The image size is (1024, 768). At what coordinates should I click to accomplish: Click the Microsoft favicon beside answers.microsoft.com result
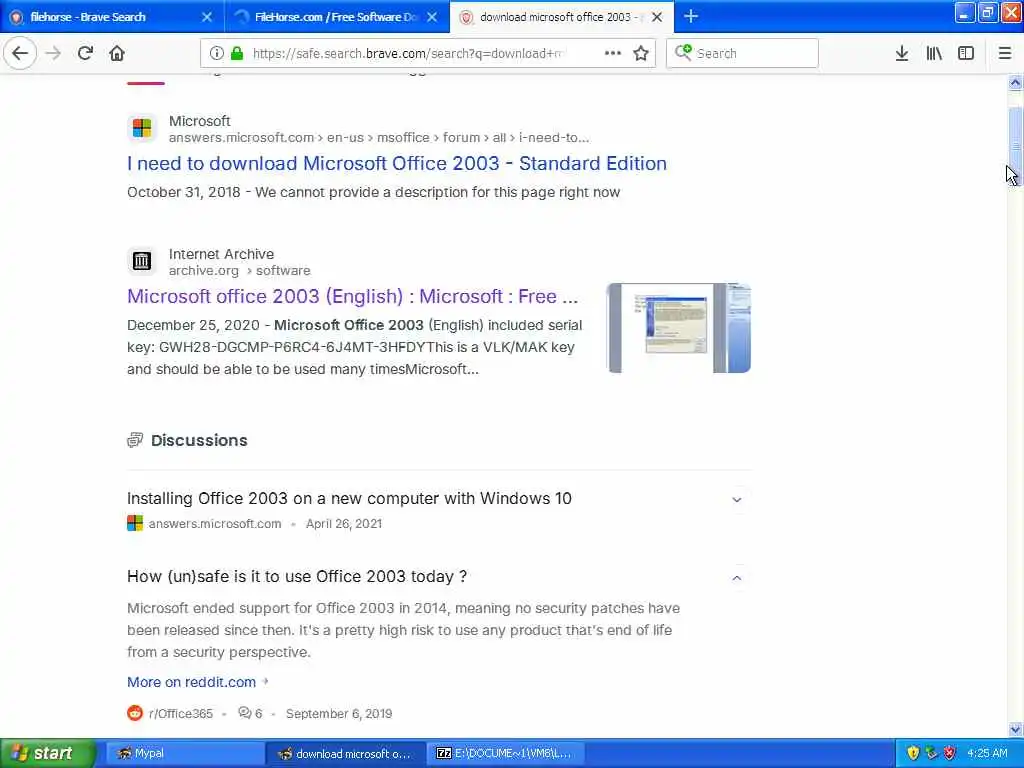point(142,128)
